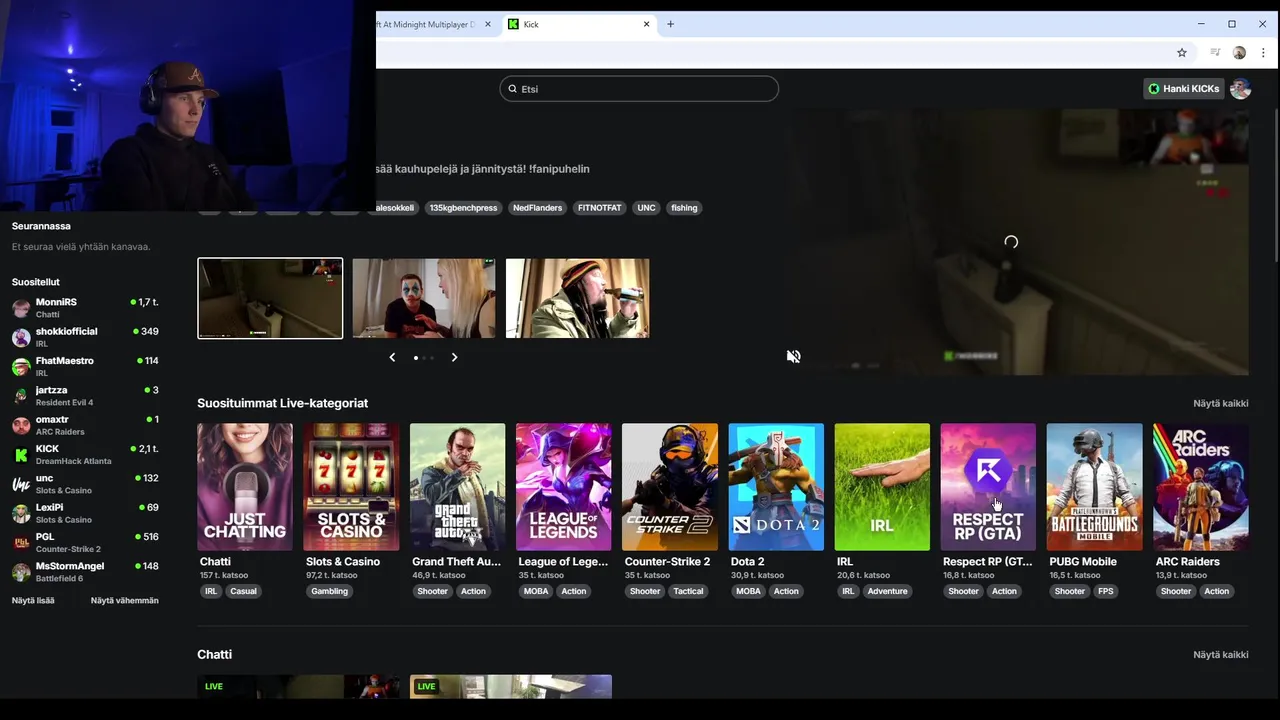This screenshot has width=1280, height=720.
Task: Open Counter-Strike 2 category card
Action: (x=670, y=487)
